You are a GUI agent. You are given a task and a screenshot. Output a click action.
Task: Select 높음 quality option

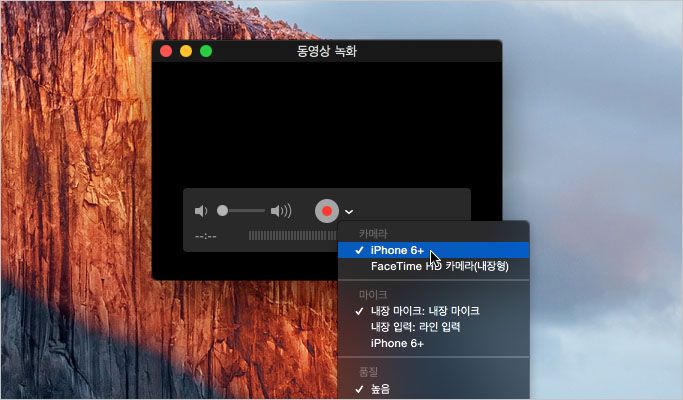click(433, 389)
